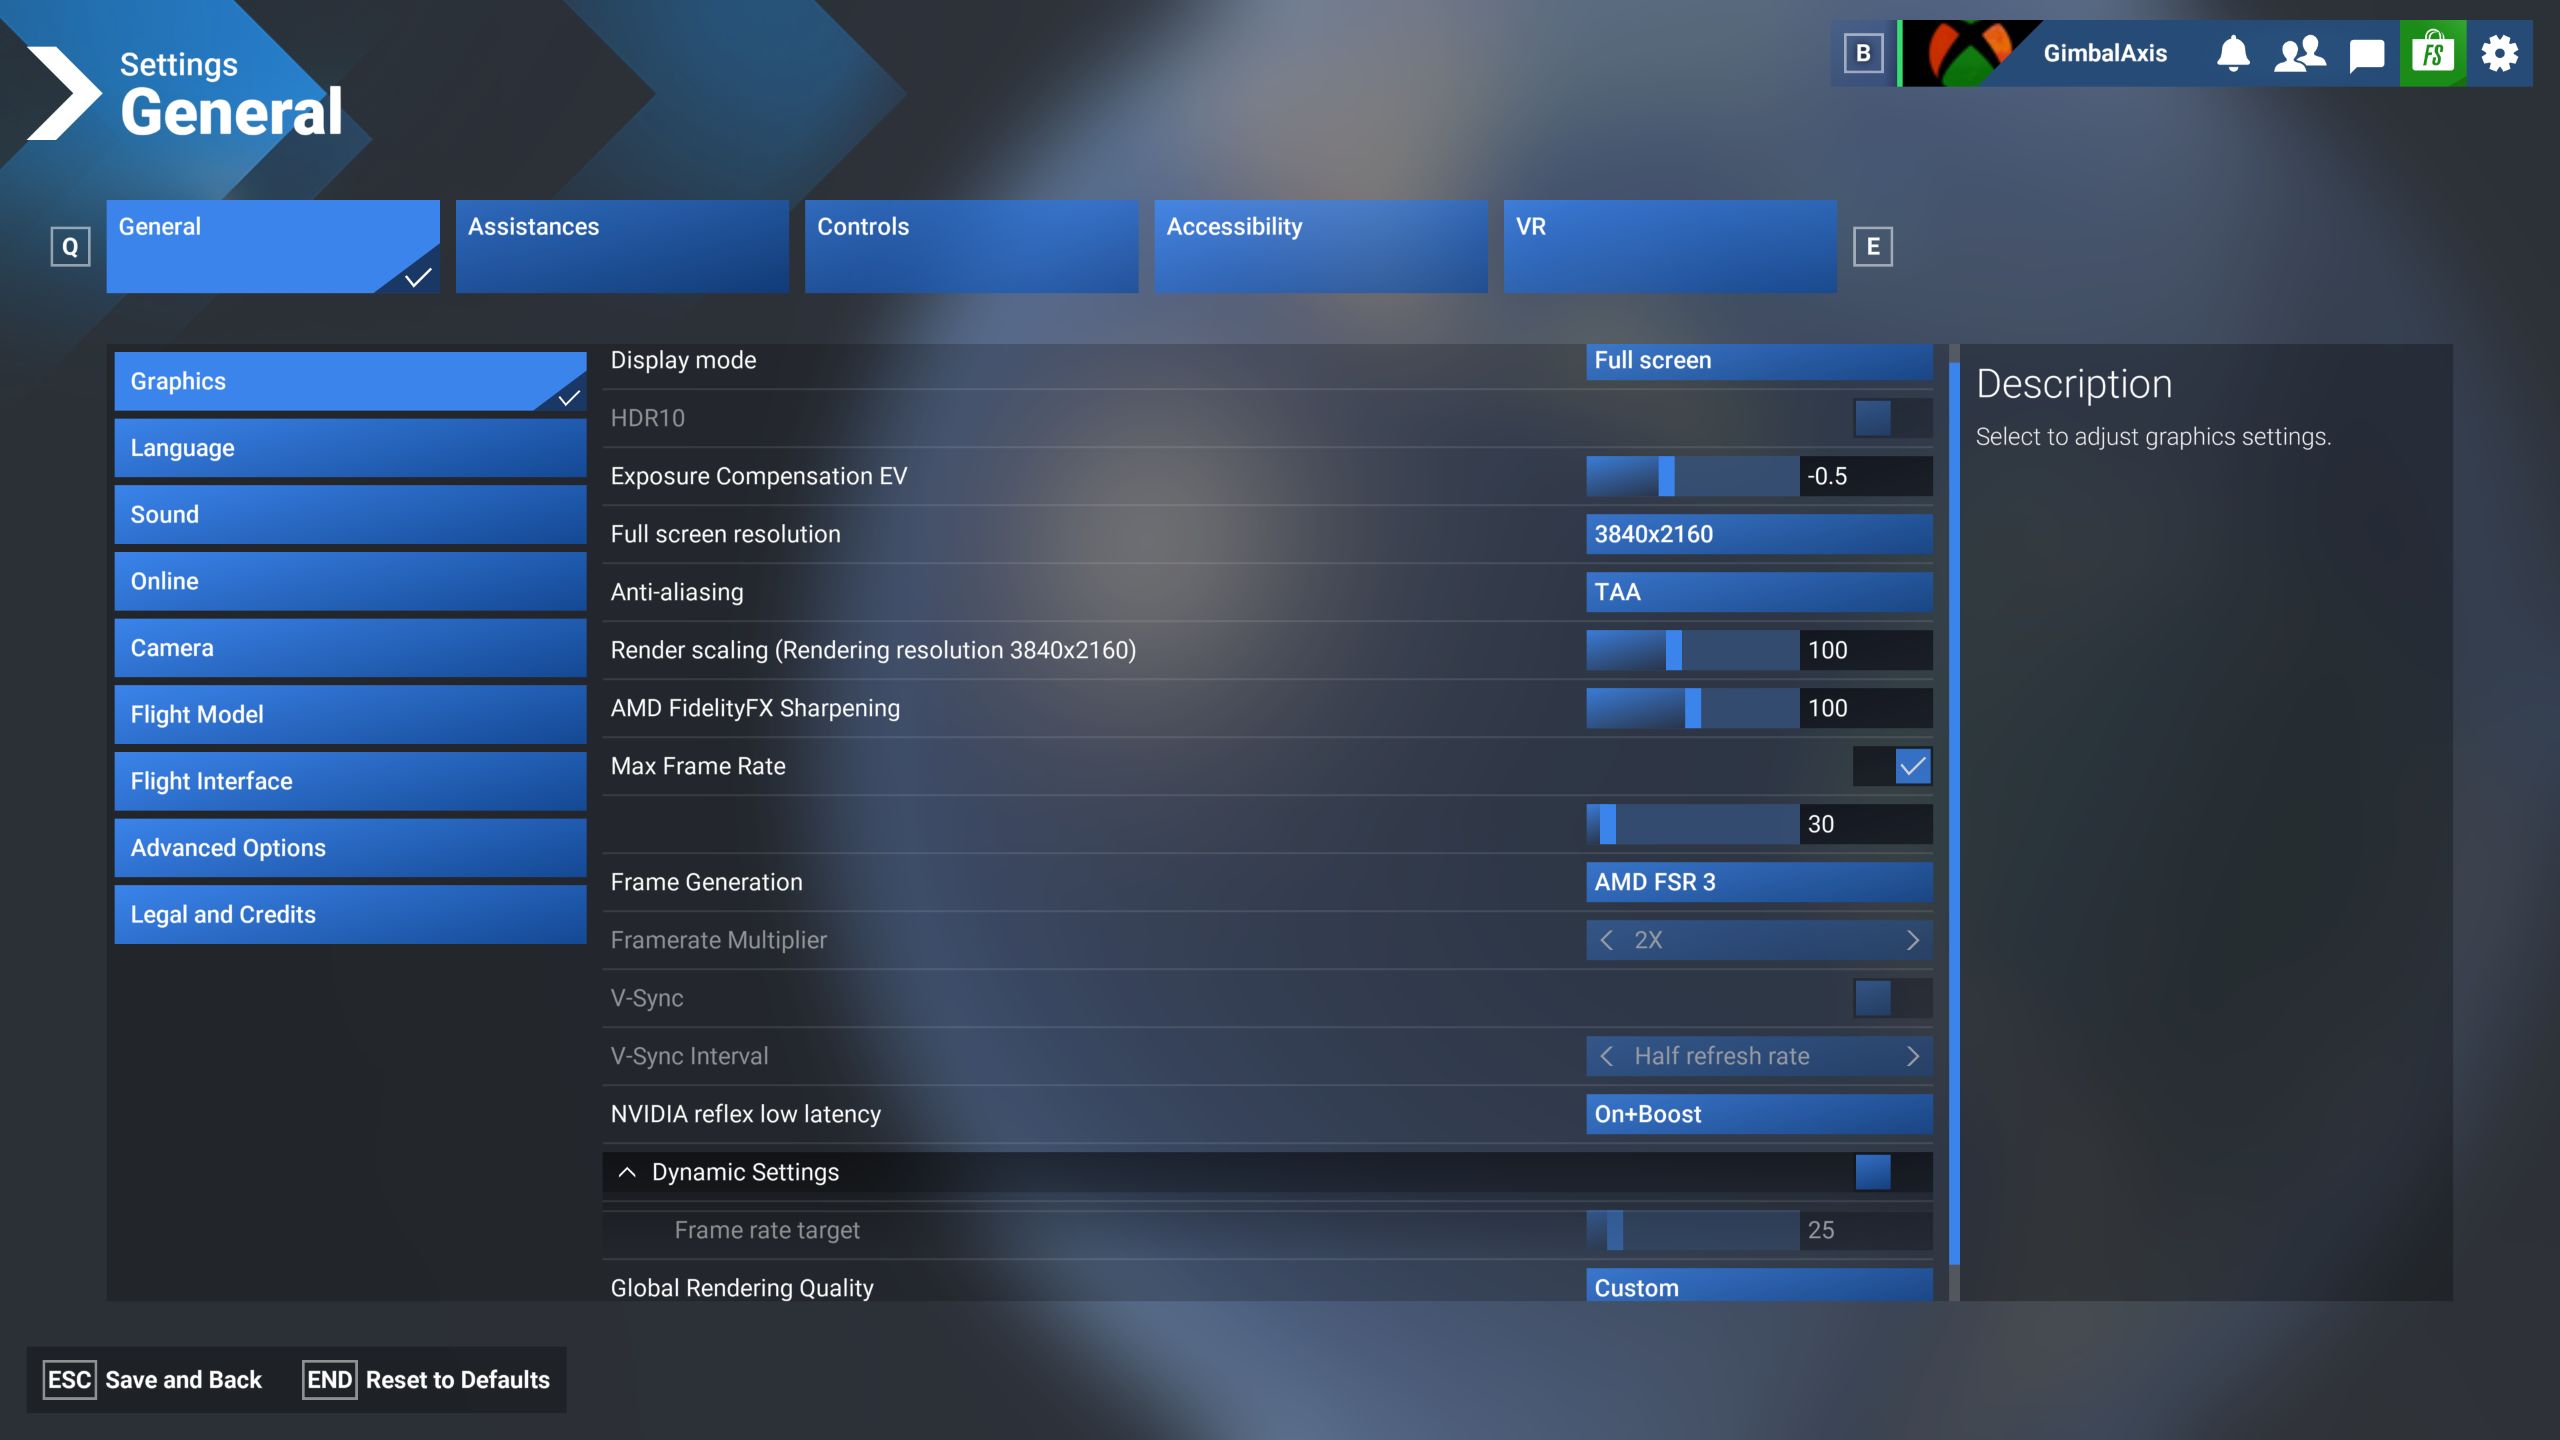
Task: Open the green Marketplace bag icon
Action: click(x=2433, y=53)
